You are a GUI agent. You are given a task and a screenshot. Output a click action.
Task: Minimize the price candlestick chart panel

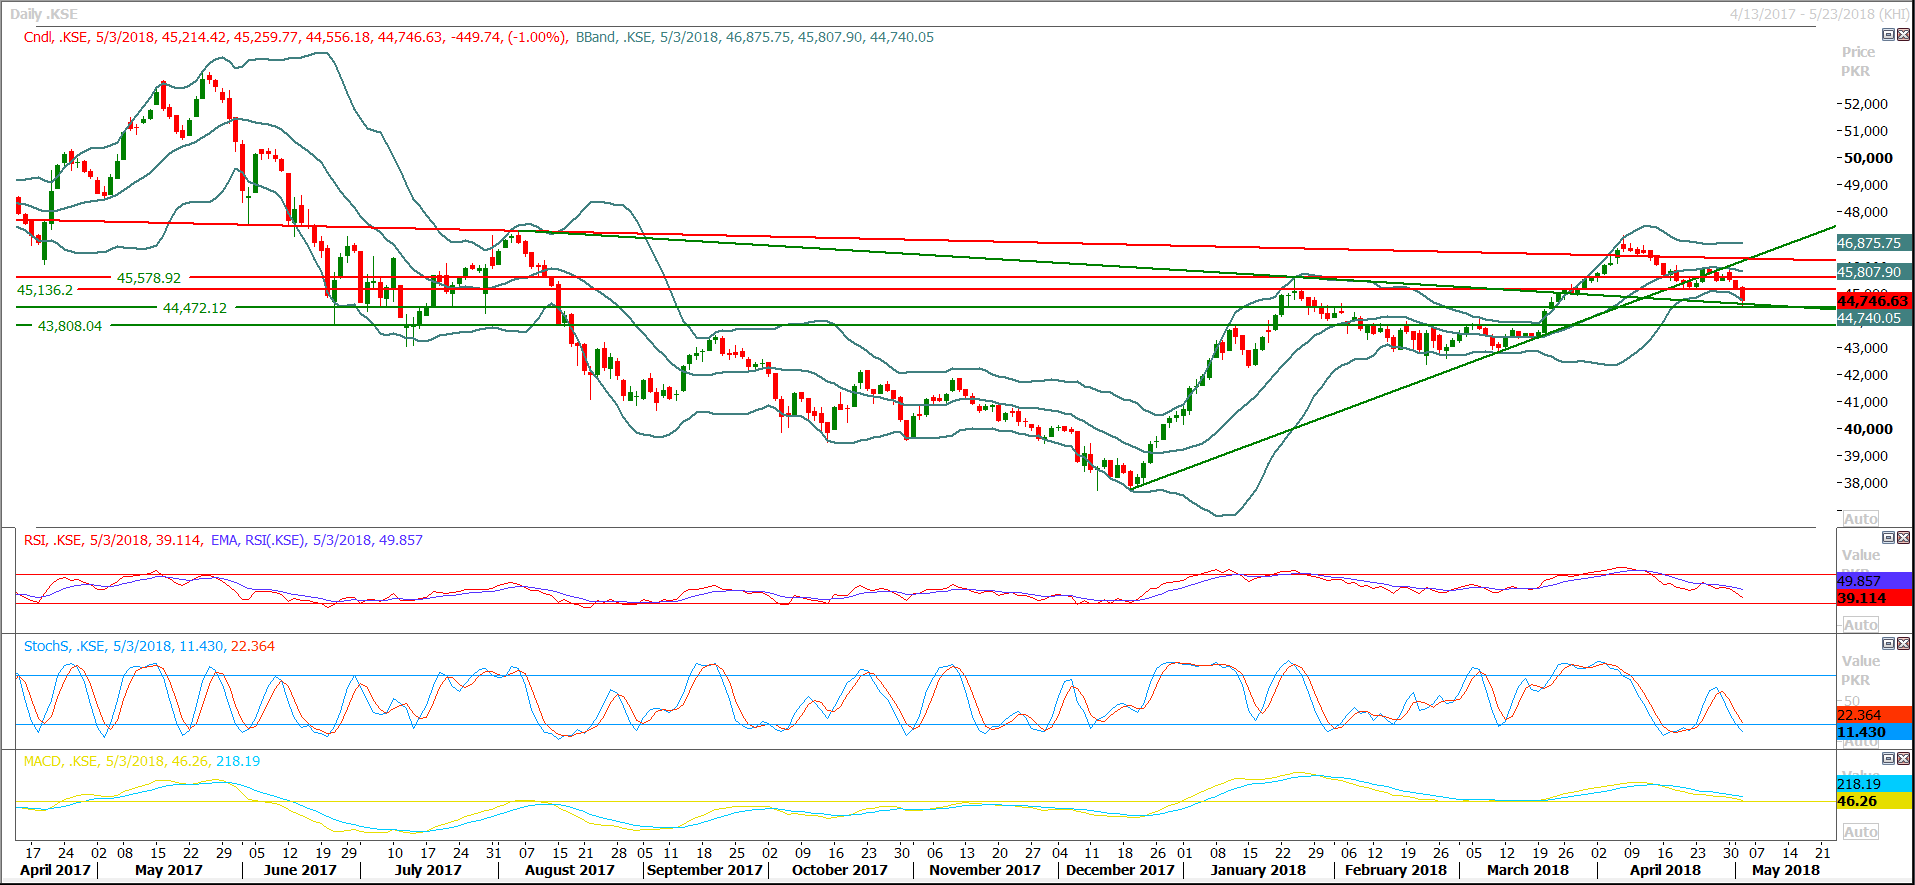[1888, 35]
